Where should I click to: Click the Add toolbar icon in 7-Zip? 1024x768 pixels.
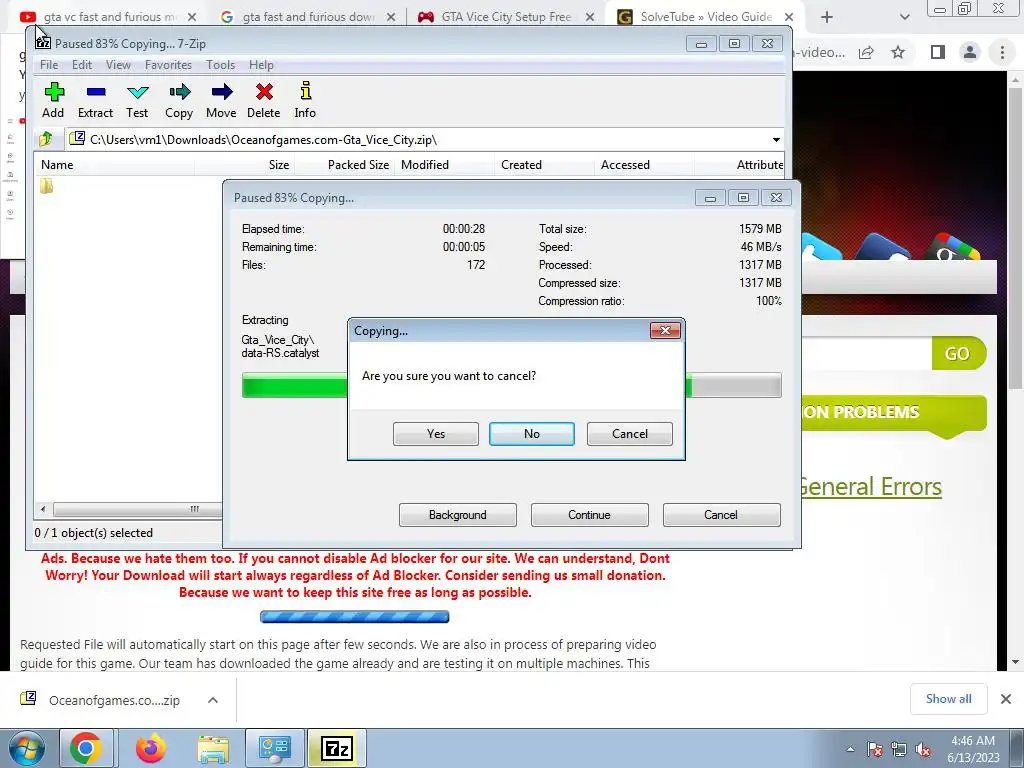(x=54, y=100)
